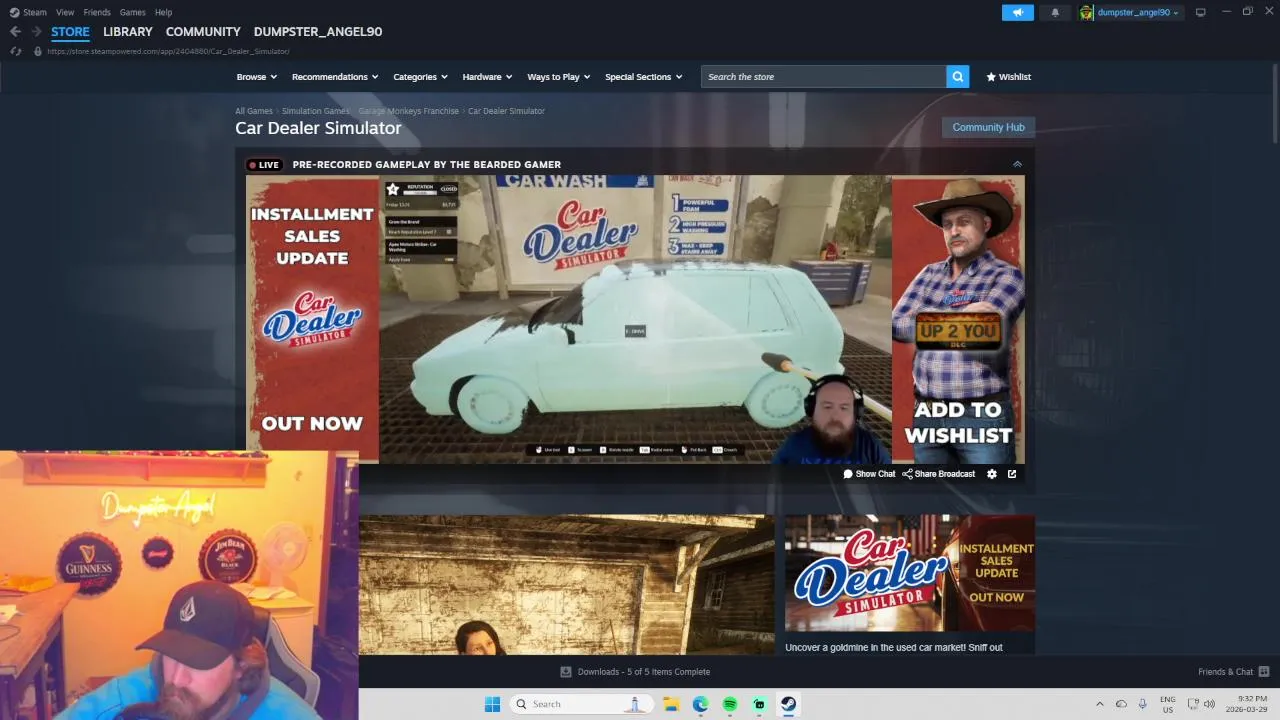Click the Wishlist star icon
1280x720 pixels.
(991, 77)
